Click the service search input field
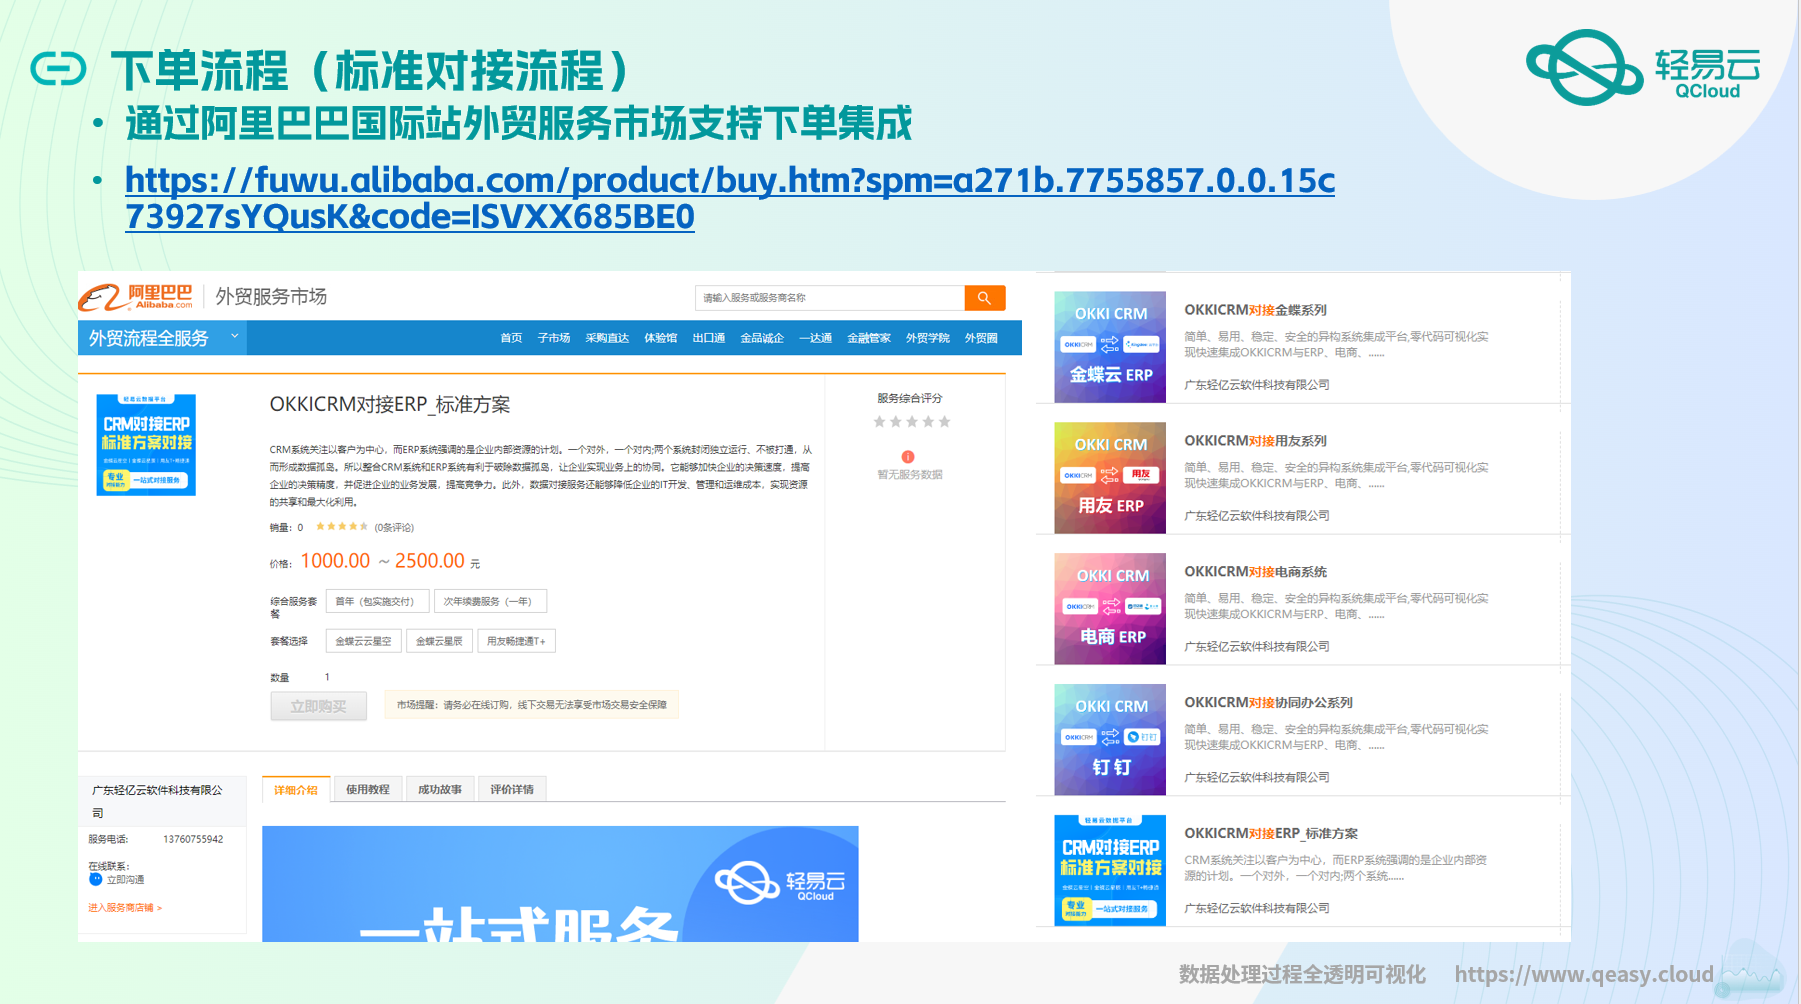 [x=830, y=298]
